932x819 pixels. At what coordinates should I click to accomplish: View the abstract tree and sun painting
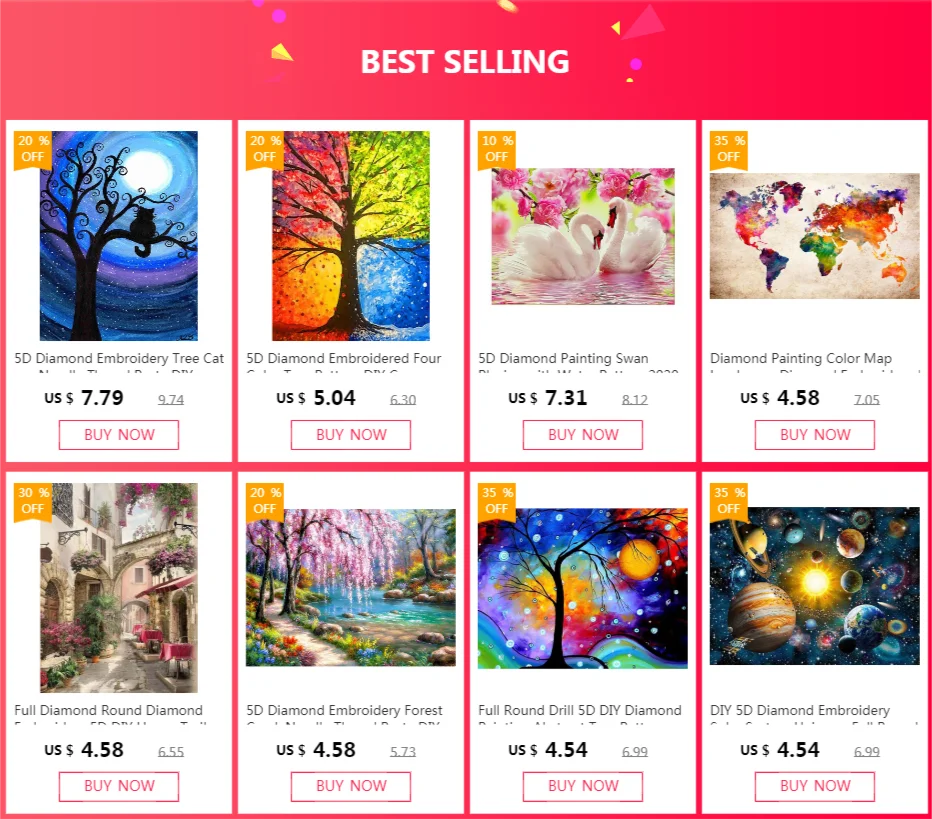[583, 588]
